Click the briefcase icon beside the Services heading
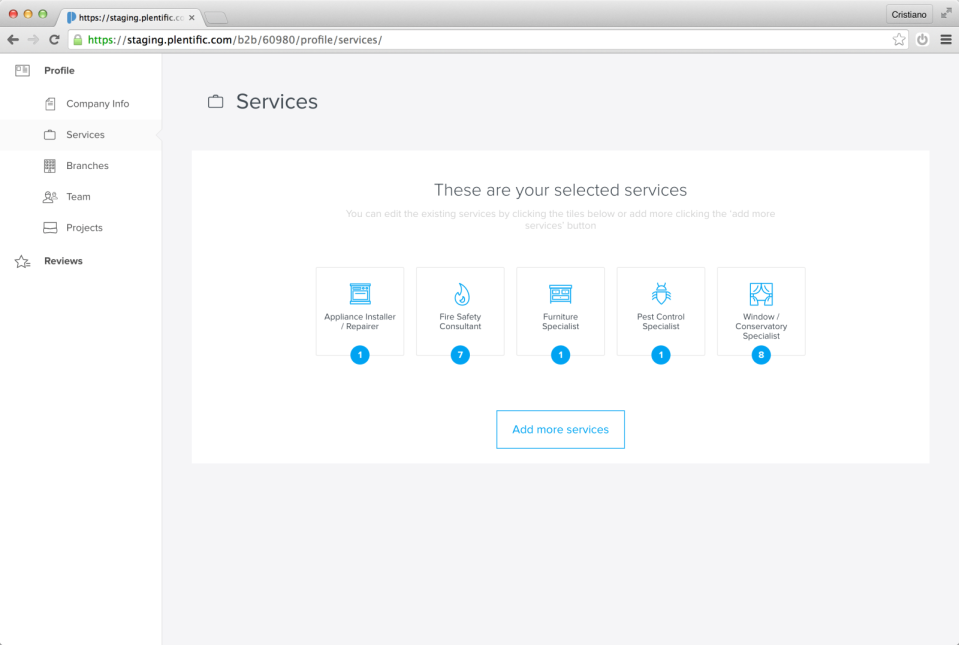Viewport: 959px width, 645px height. 215,101
